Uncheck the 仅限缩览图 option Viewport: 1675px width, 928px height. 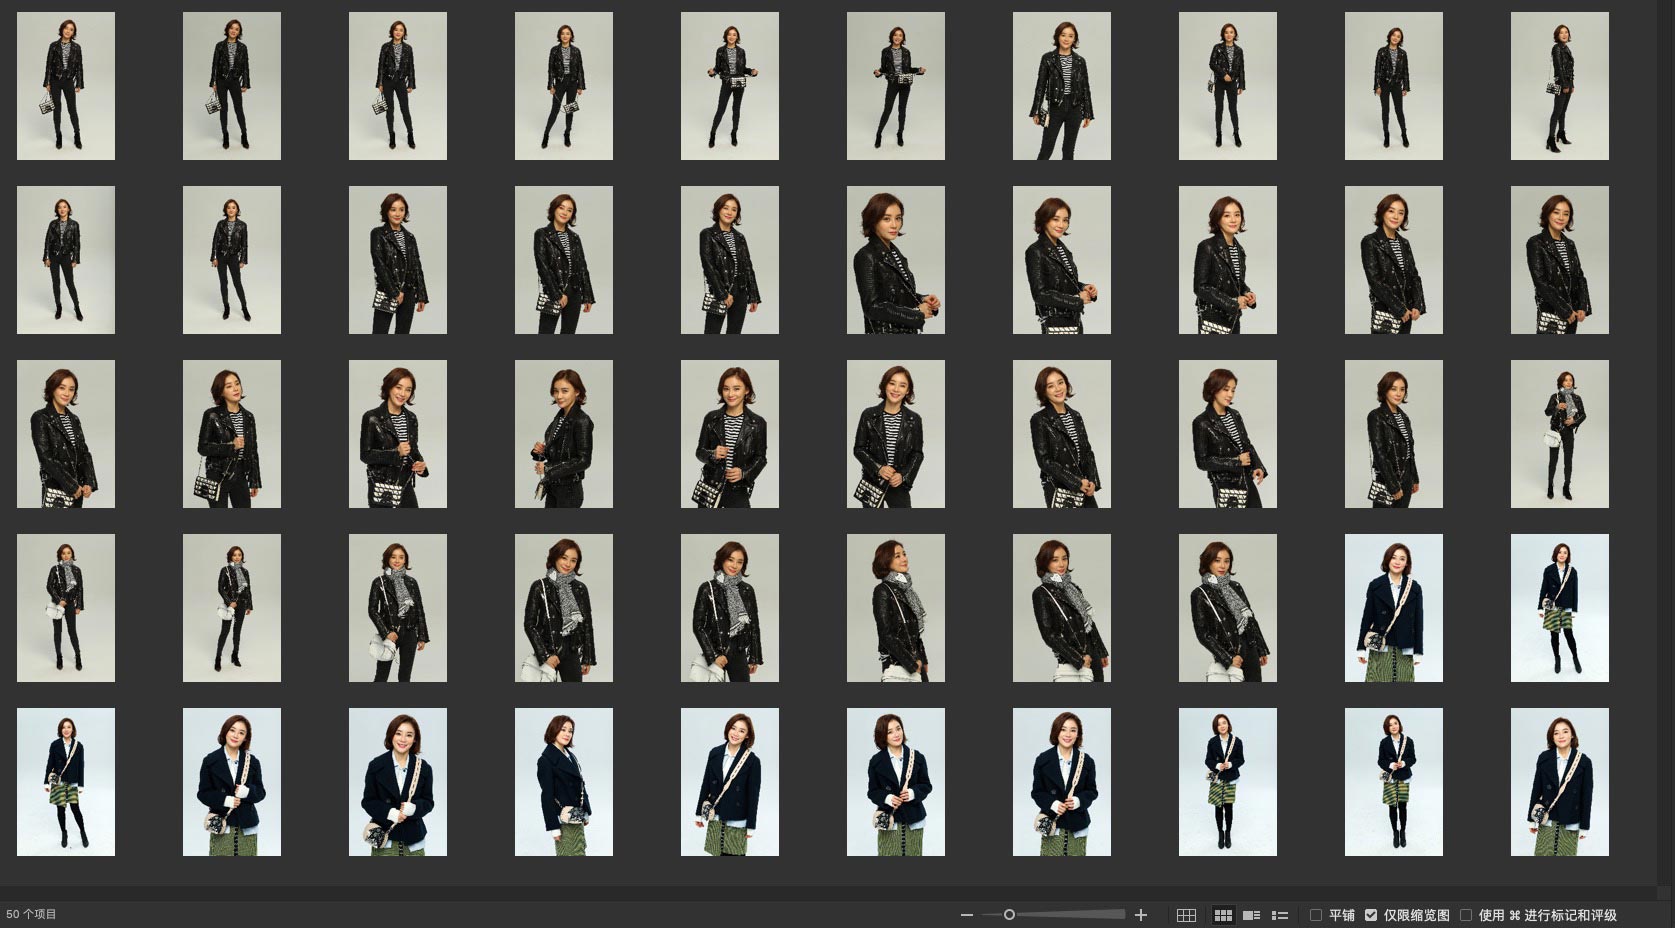tap(1371, 915)
